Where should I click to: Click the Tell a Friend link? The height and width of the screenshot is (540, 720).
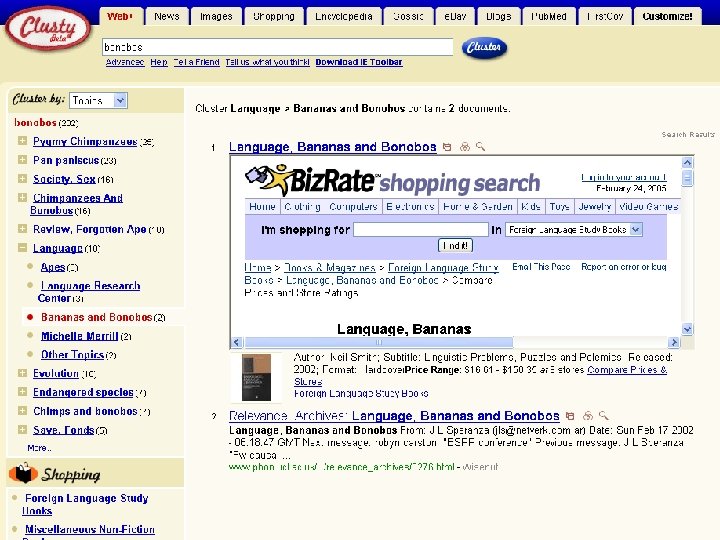click(x=197, y=62)
